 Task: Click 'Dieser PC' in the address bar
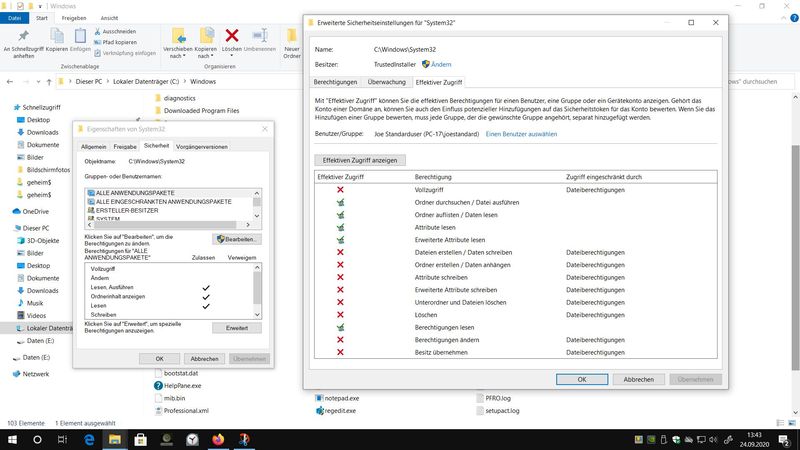(89, 82)
